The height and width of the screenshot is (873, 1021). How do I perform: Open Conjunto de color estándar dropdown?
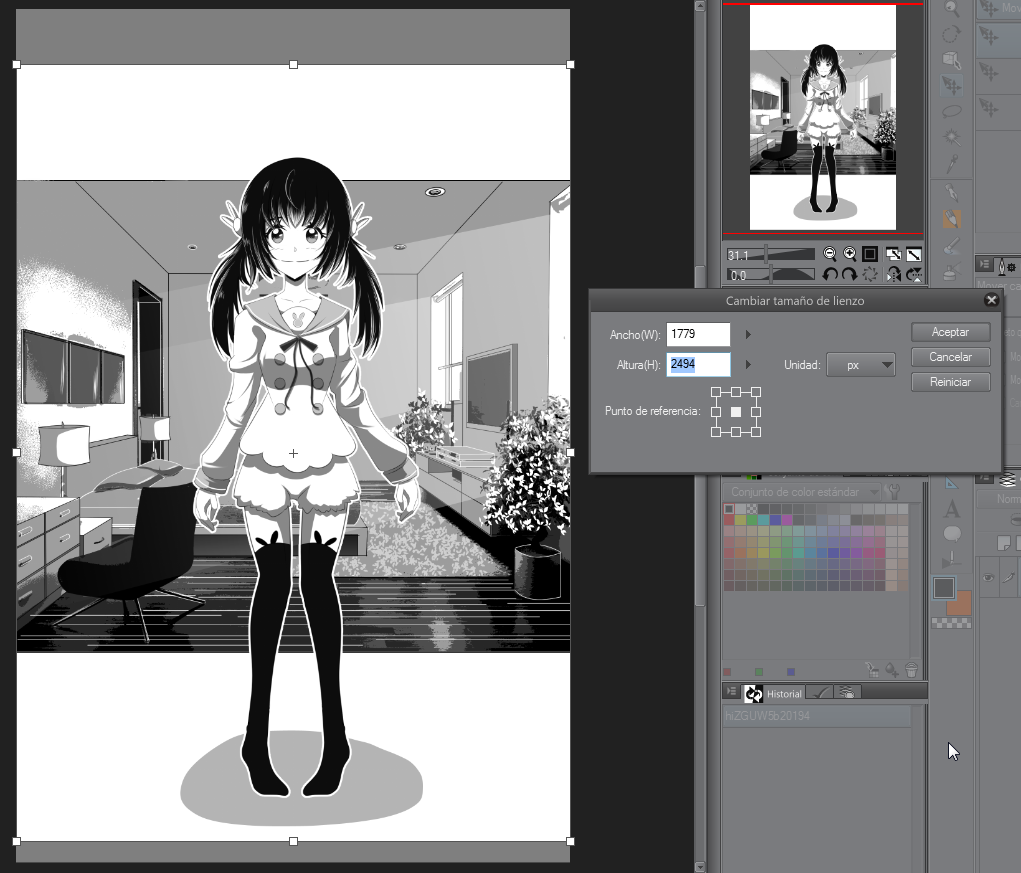[802, 492]
